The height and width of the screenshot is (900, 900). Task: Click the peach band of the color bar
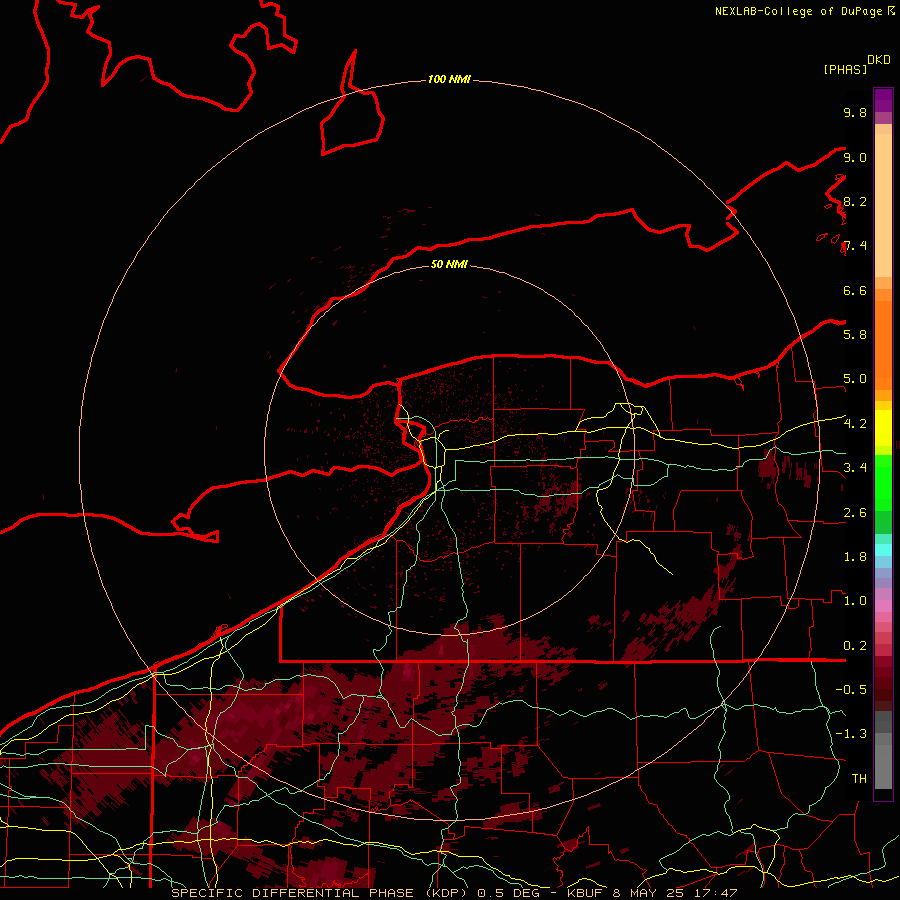[883, 205]
